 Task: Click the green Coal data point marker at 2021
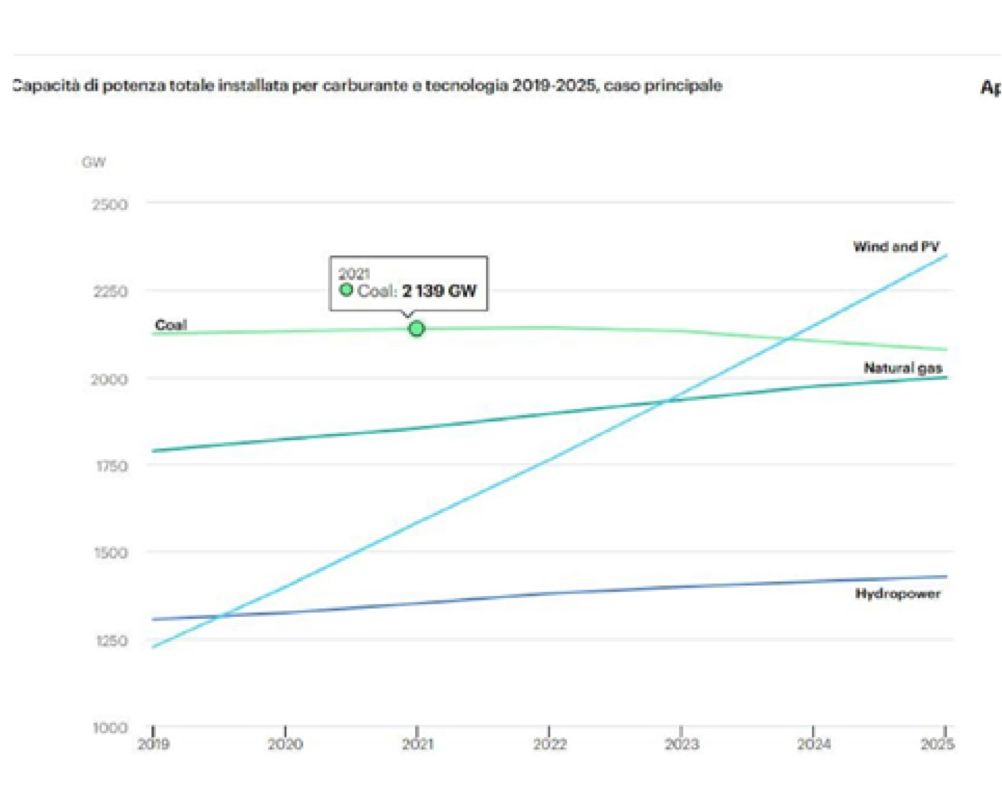417,328
